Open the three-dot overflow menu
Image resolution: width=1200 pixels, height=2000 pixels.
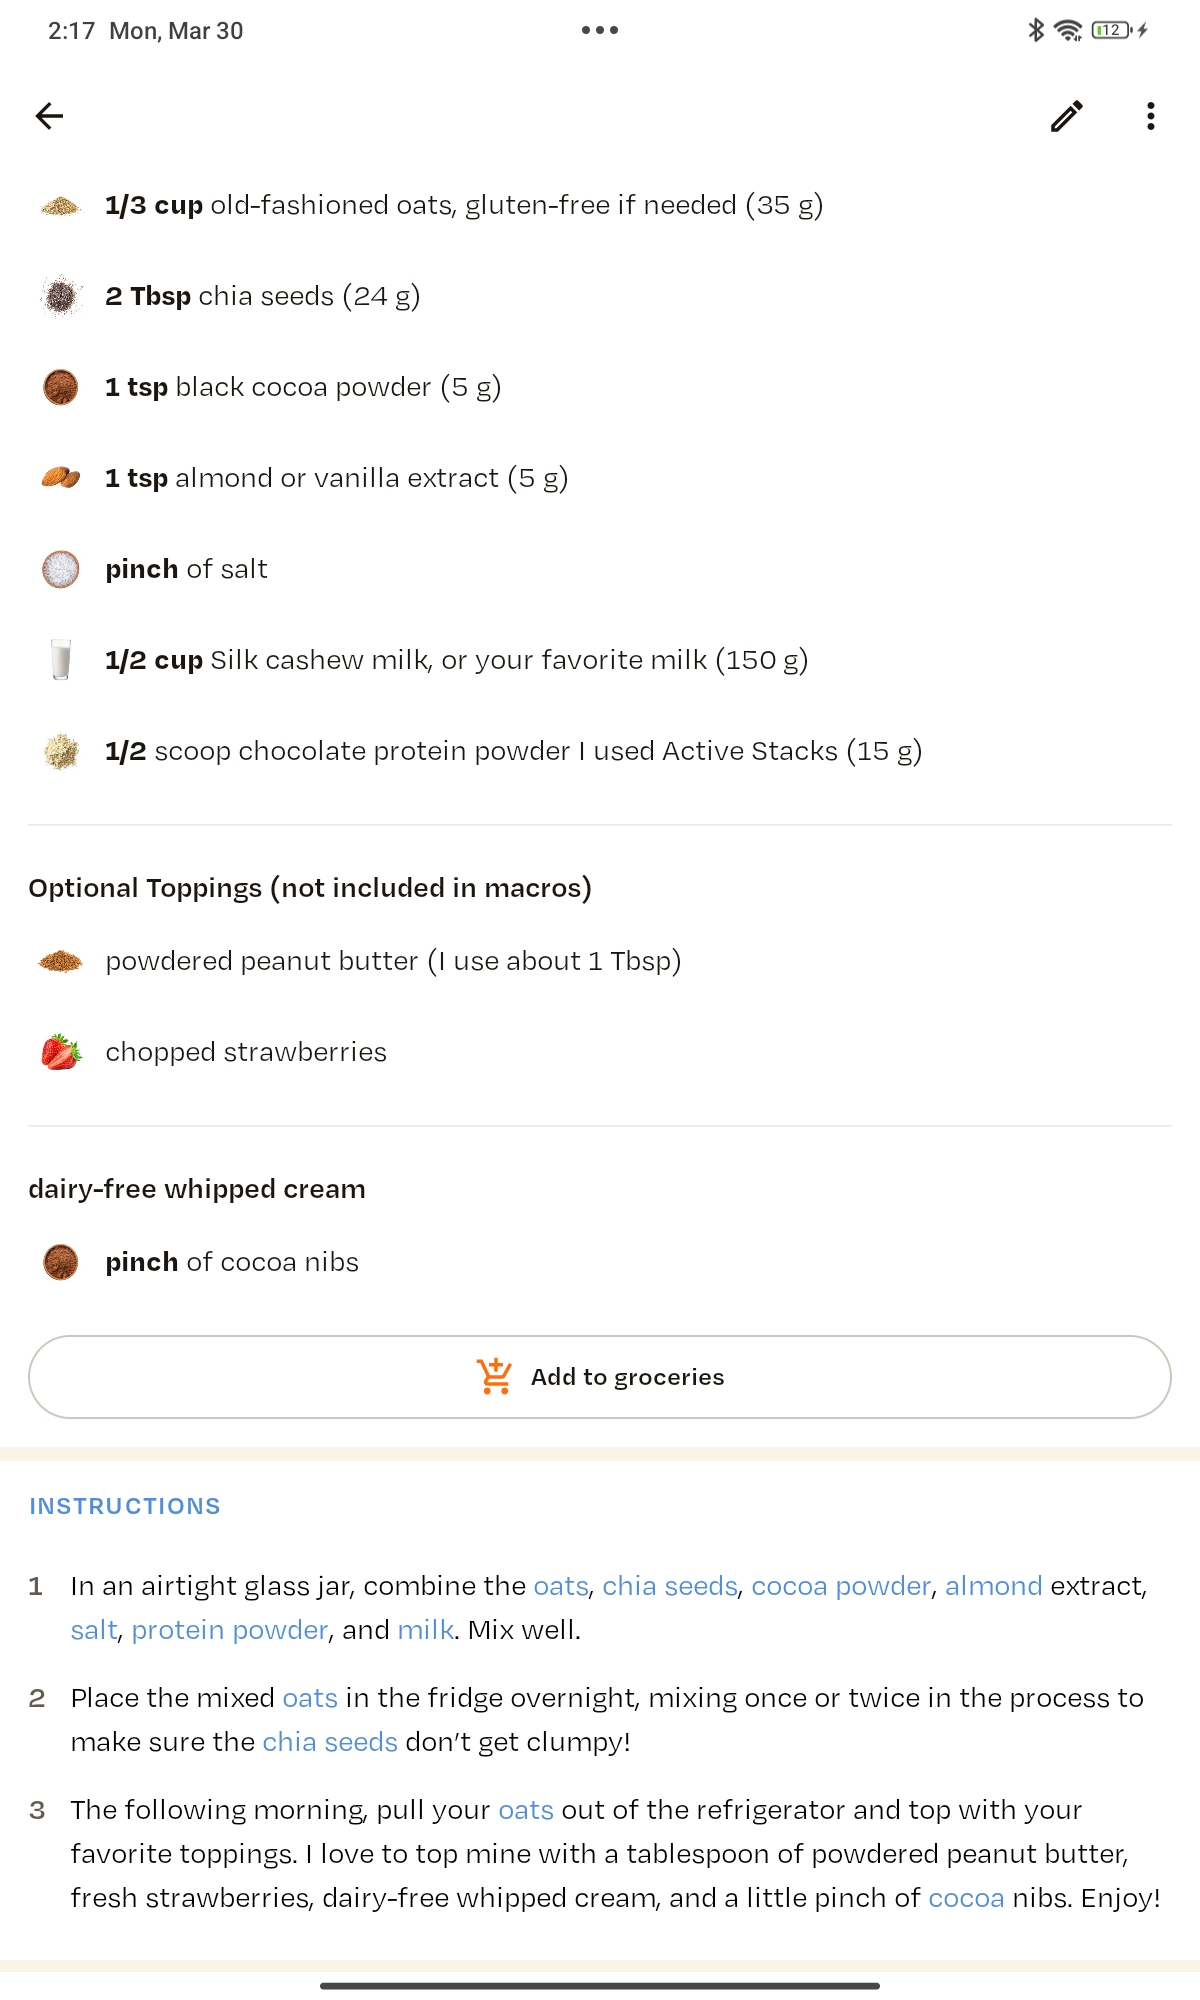[1151, 116]
